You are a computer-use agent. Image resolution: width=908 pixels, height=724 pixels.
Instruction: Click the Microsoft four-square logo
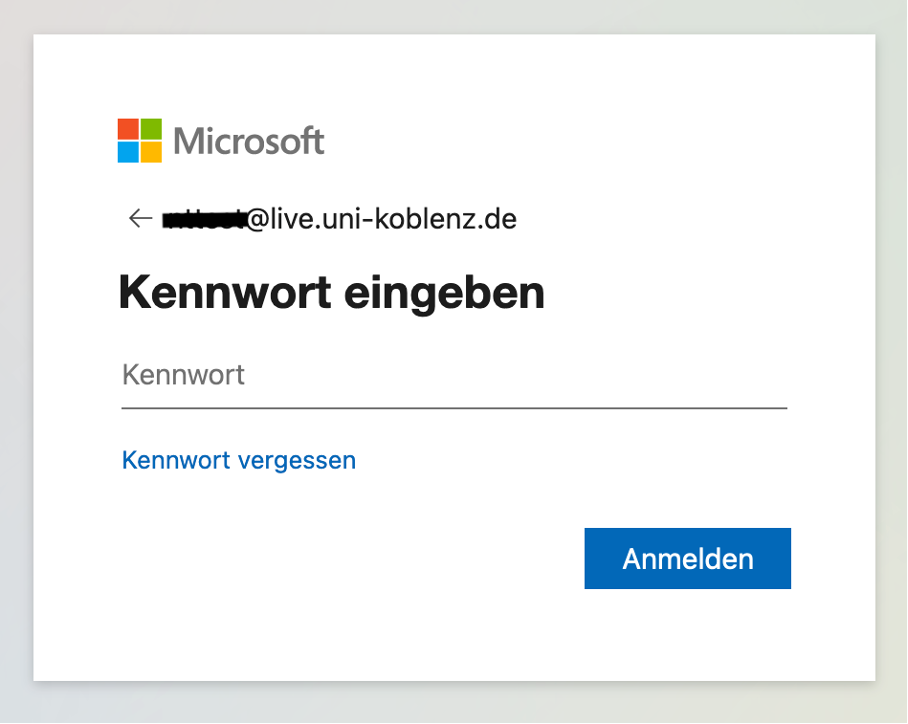(x=140, y=141)
